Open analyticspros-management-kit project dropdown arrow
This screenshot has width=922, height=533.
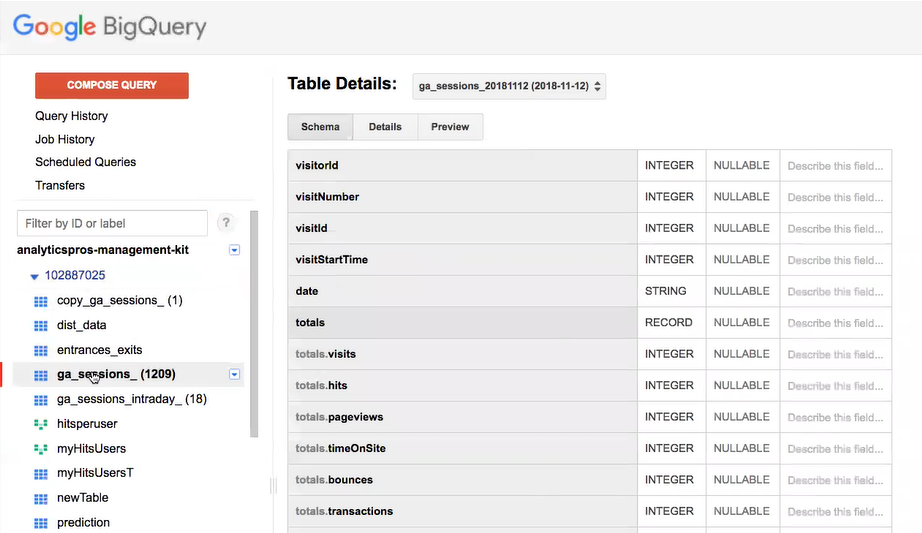tap(234, 250)
